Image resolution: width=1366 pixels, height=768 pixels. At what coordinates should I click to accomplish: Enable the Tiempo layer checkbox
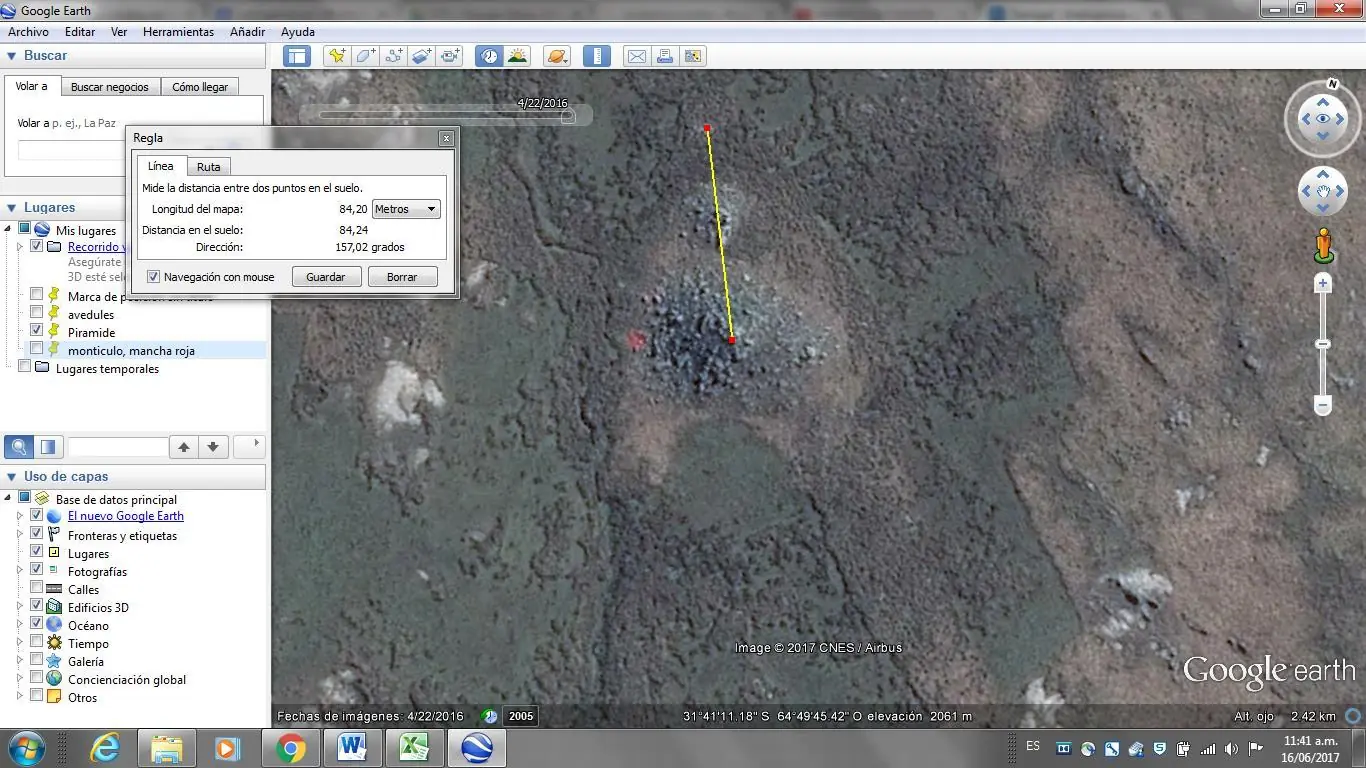click(37, 643)
